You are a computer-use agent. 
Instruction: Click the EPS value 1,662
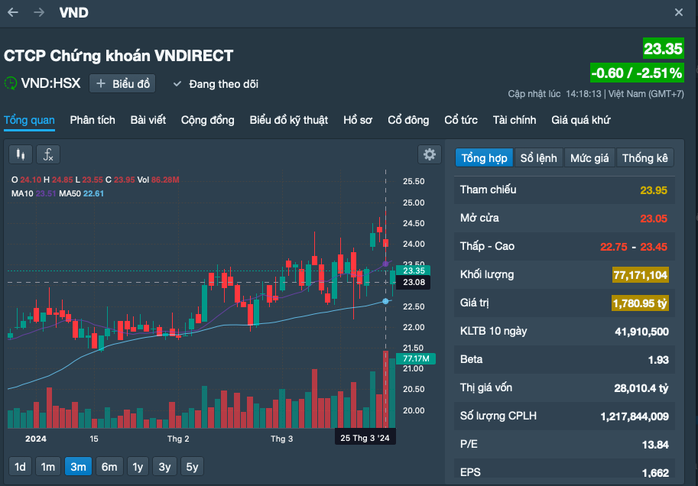[x=655, y=473]
